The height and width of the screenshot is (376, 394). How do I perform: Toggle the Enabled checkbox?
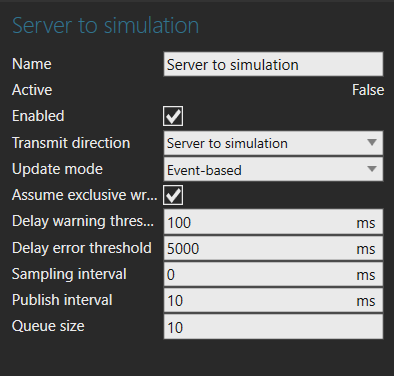tap(173, 116)
